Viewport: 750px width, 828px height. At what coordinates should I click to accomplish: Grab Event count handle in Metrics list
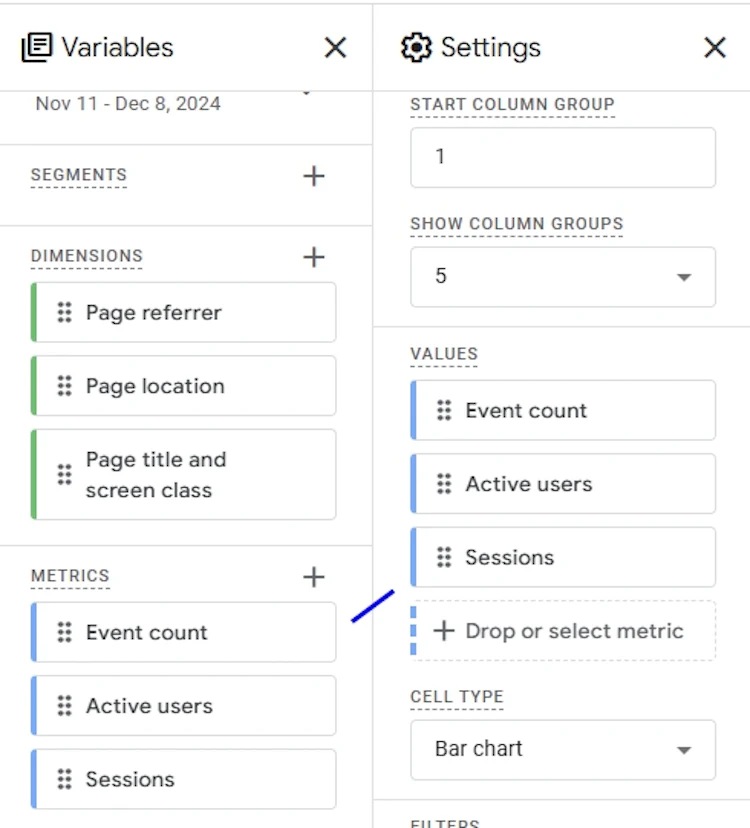(x=64, y=632)
